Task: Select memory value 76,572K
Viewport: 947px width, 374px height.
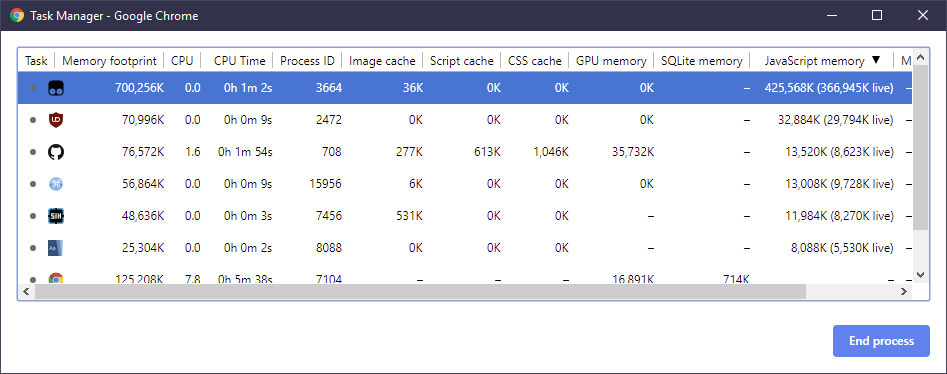Action: [x=143, y=152]
